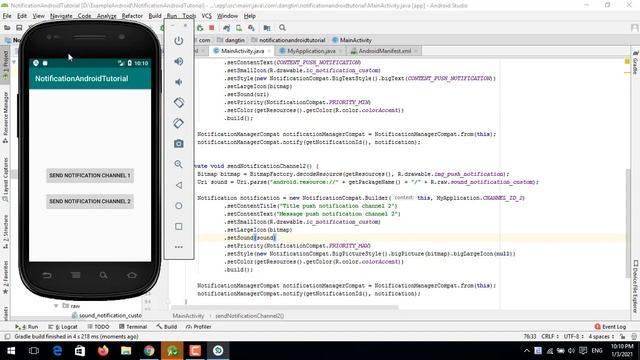Open the SDK Manager toolbar icon

251,28
